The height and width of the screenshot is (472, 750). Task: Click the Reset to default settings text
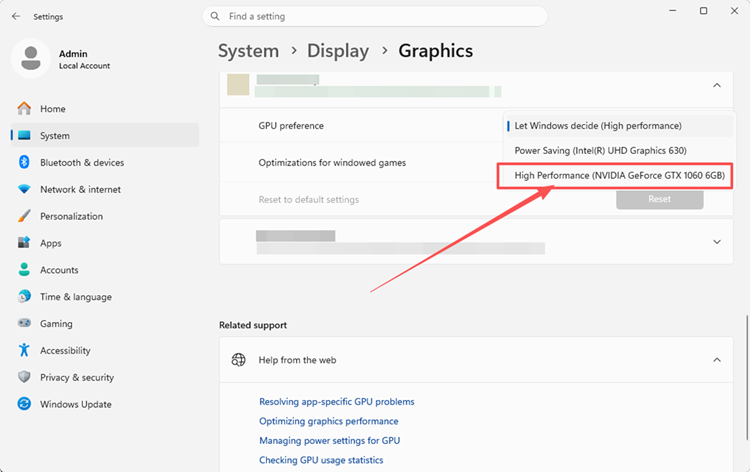309,199
